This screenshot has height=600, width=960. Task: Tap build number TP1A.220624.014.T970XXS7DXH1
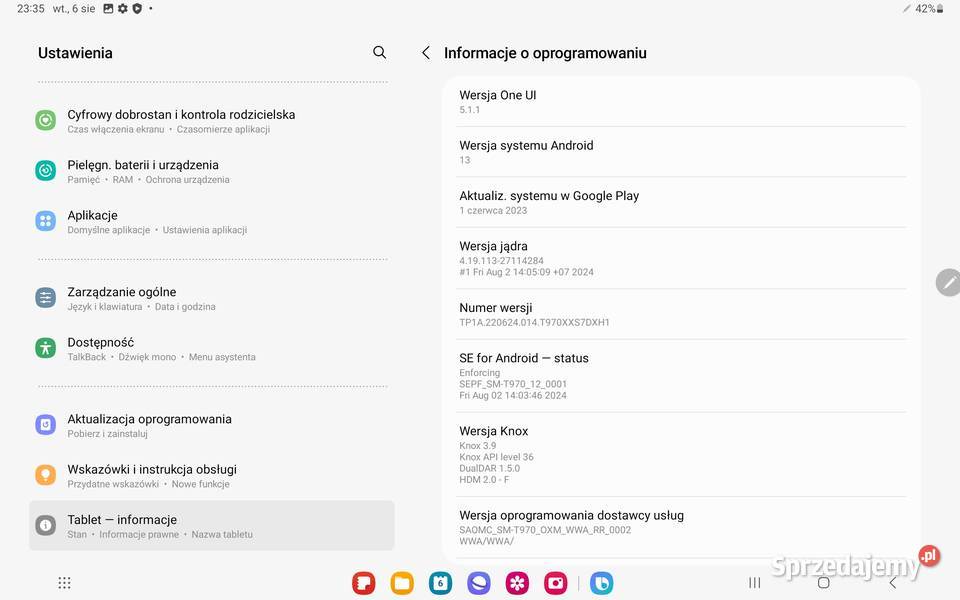click(534, 322)
